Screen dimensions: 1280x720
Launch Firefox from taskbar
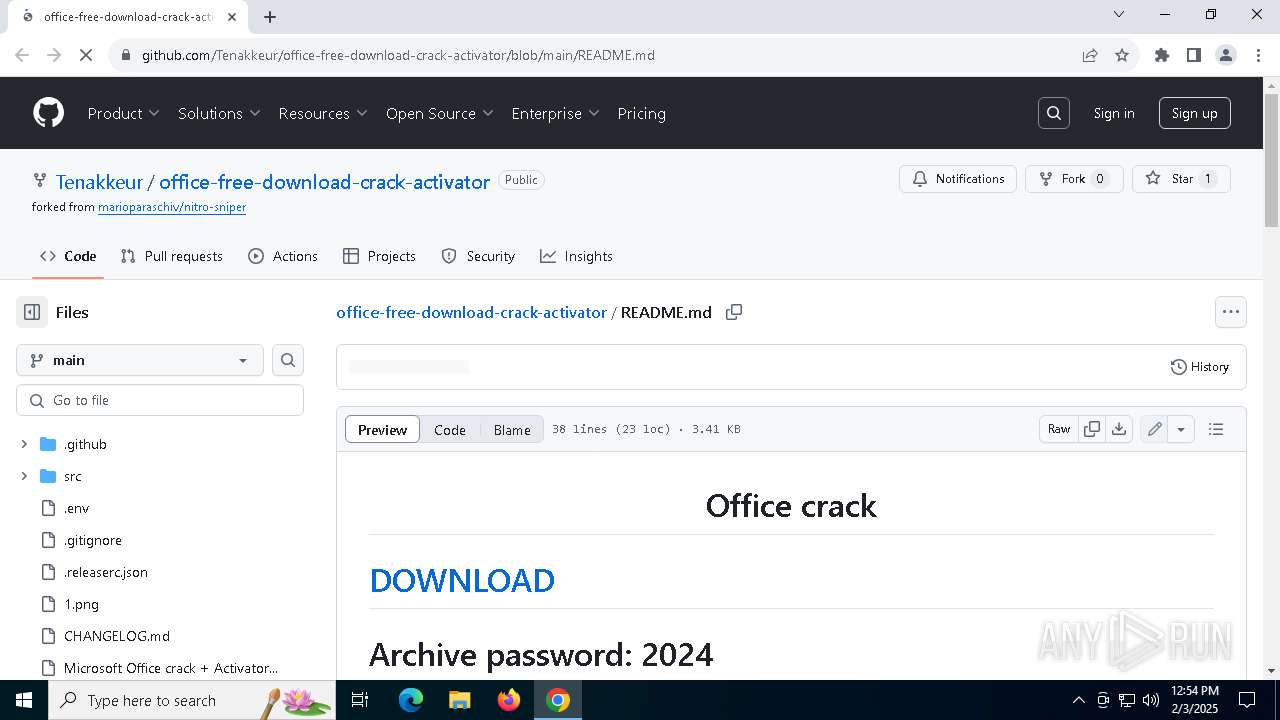(509, 700)
